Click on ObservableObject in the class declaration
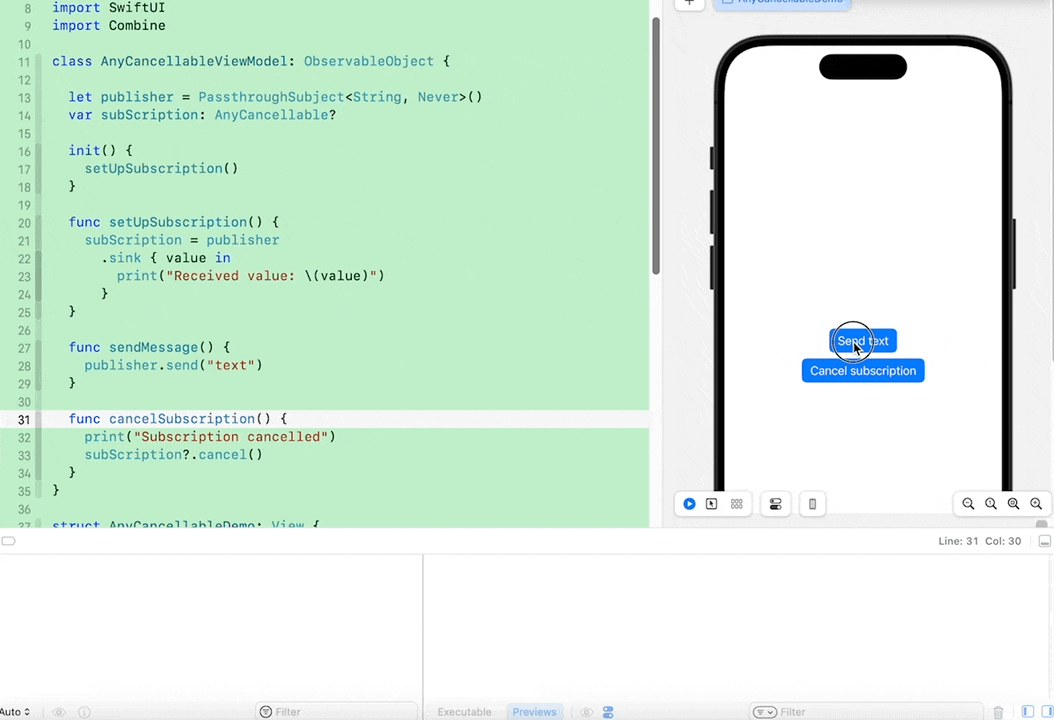 (368, 61)
